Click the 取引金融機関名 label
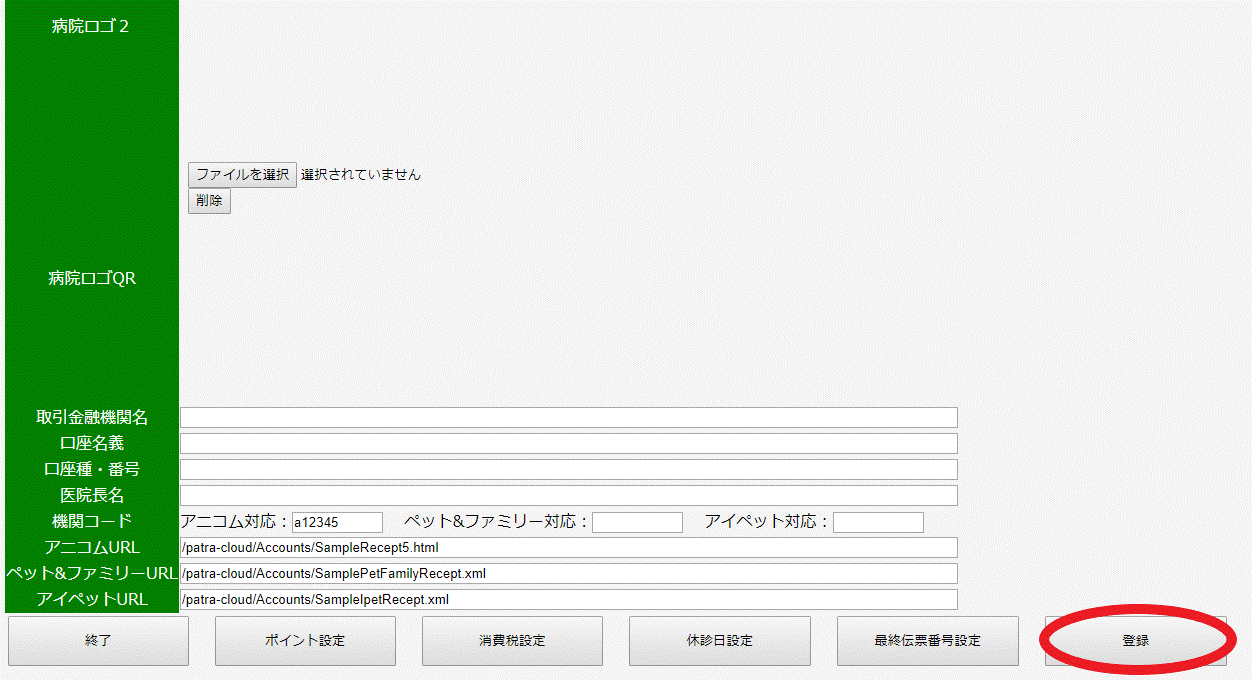1252x680 pixels. pyautogui.click(x=92, y=417)
